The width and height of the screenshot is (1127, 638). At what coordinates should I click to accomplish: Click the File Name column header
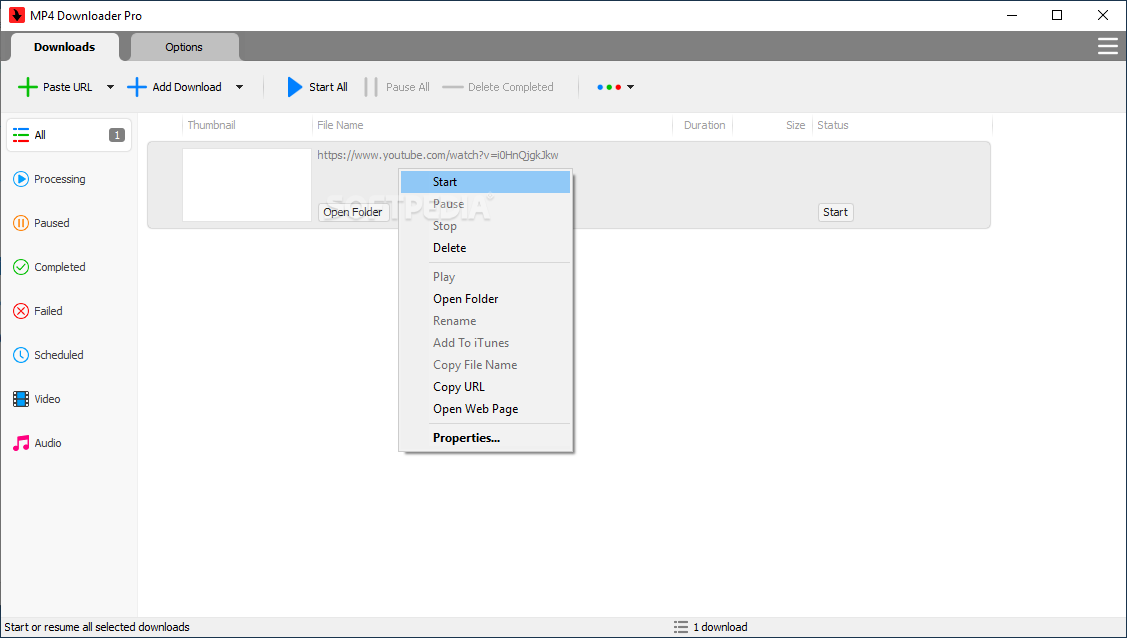340,125
